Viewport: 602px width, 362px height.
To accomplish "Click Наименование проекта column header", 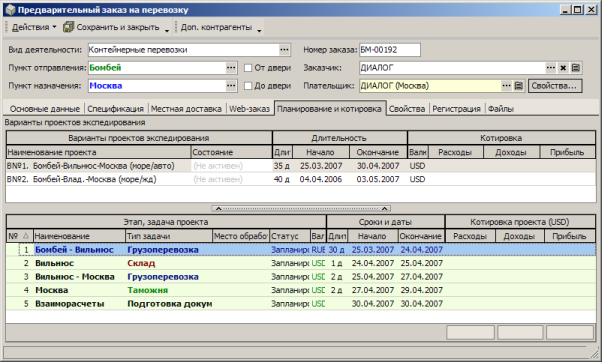I will tap(99, 152).
